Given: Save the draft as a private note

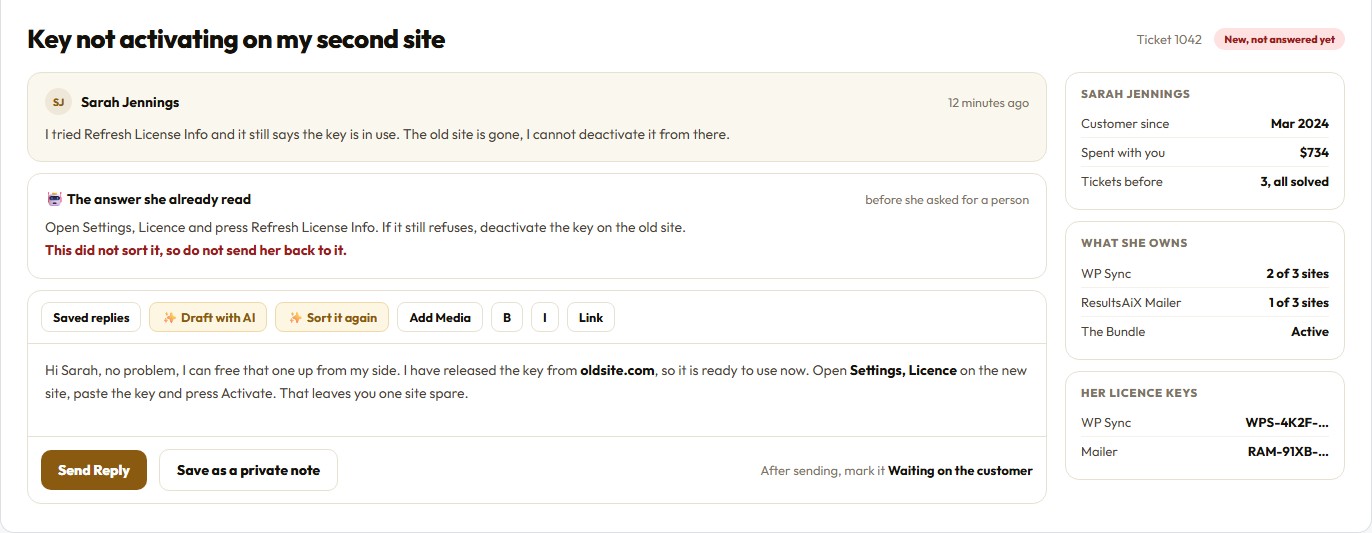Looking at the screenshot, I should (x=248, y=470).
